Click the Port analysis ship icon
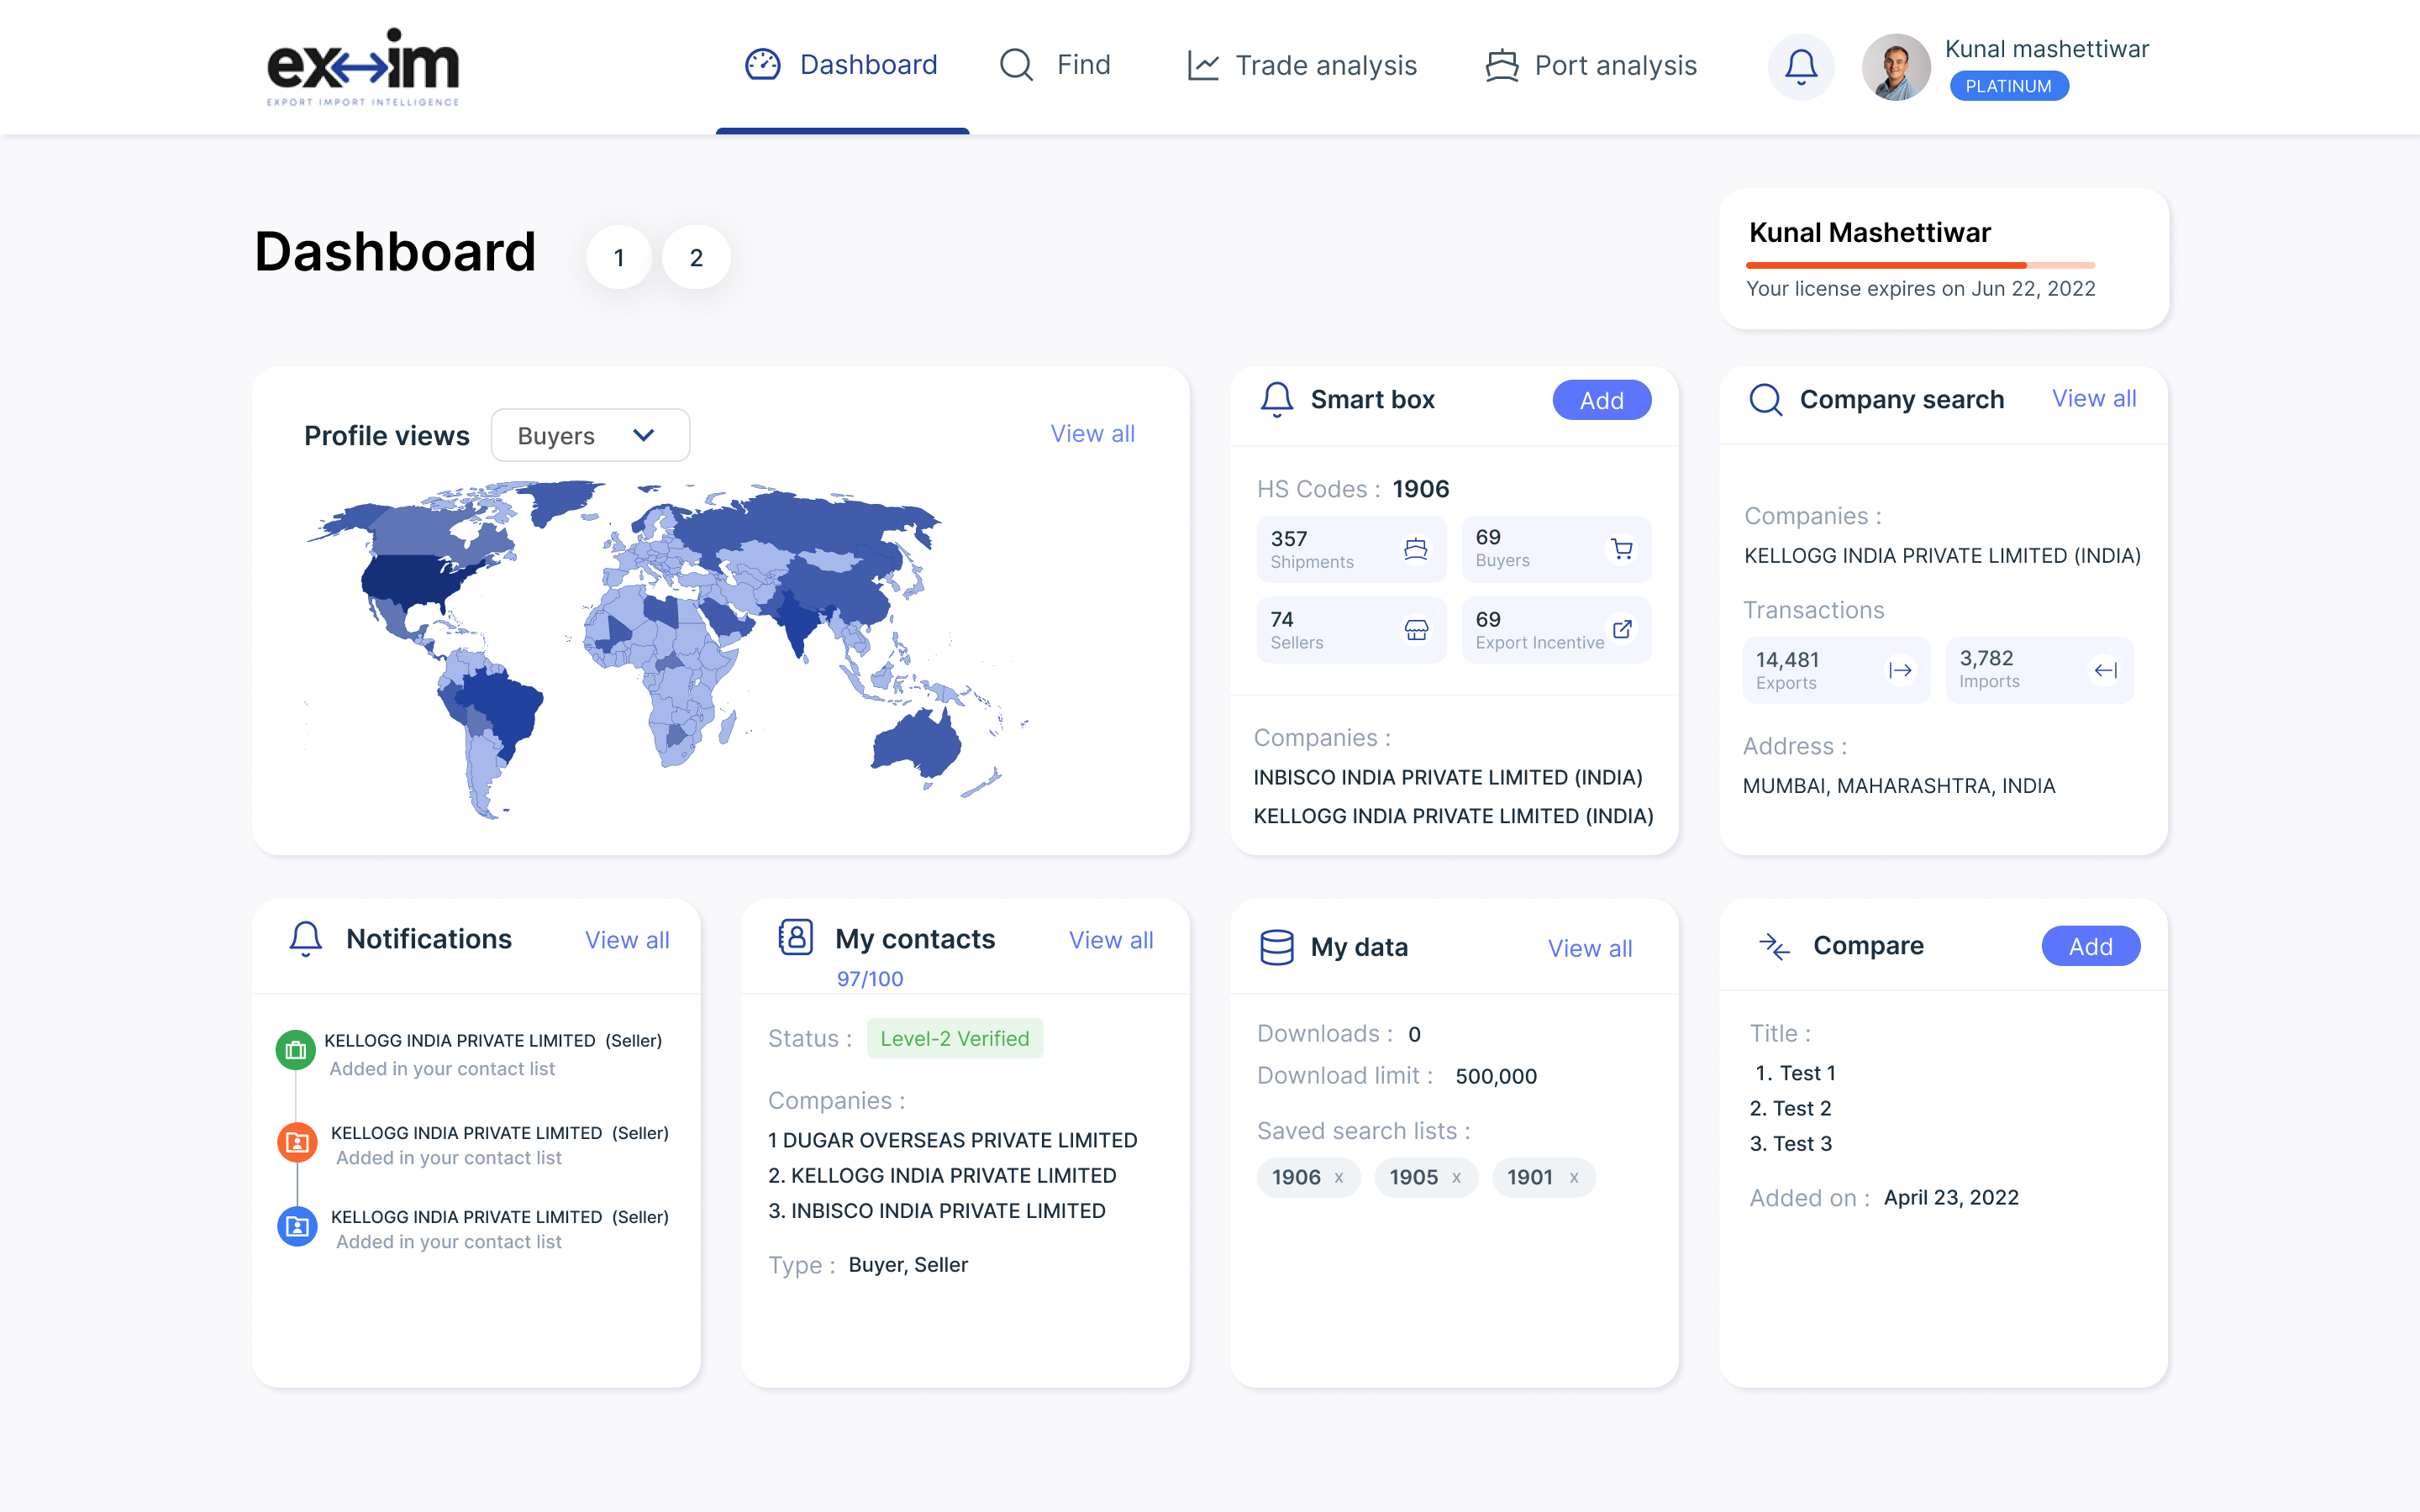 click(1501, 66)
